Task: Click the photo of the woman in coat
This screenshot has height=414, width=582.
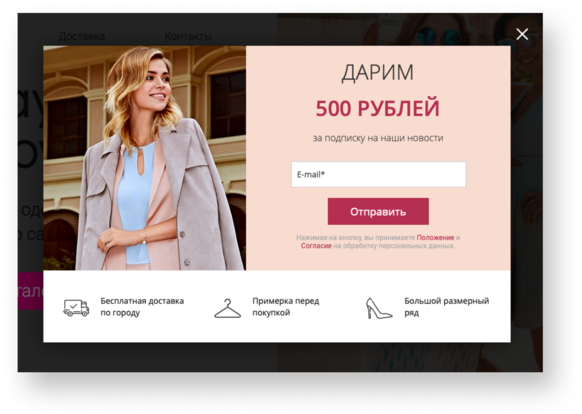Action: point(144,158)
